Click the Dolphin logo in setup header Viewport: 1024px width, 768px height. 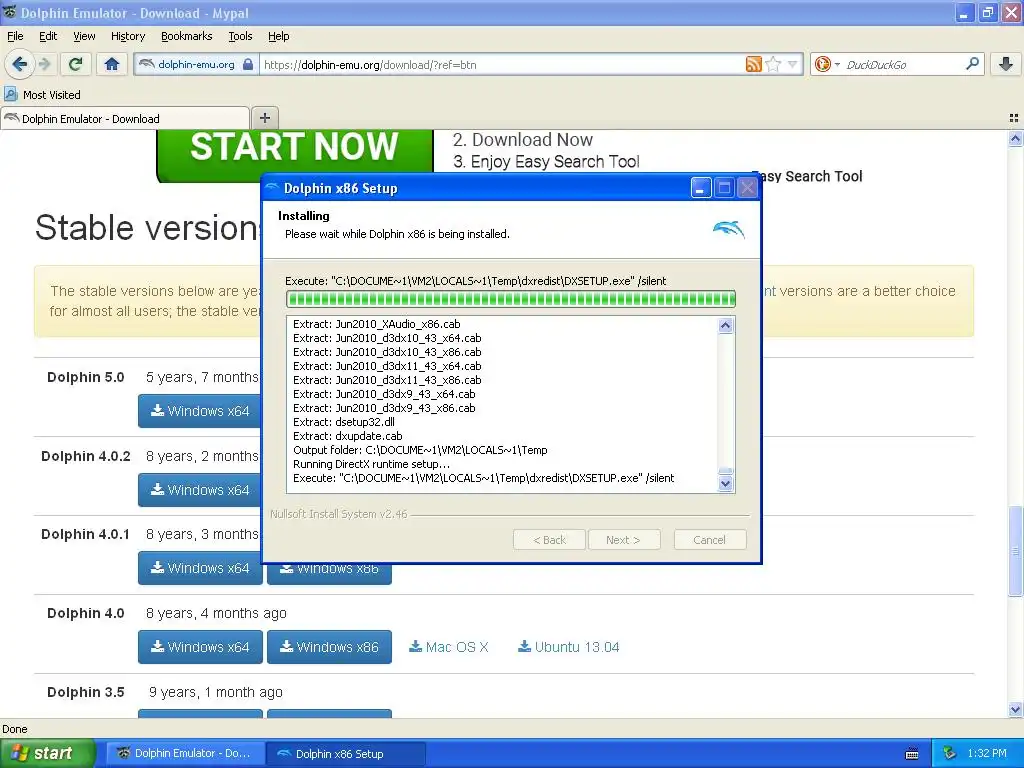pyautogui.click(x=728, y=229)
